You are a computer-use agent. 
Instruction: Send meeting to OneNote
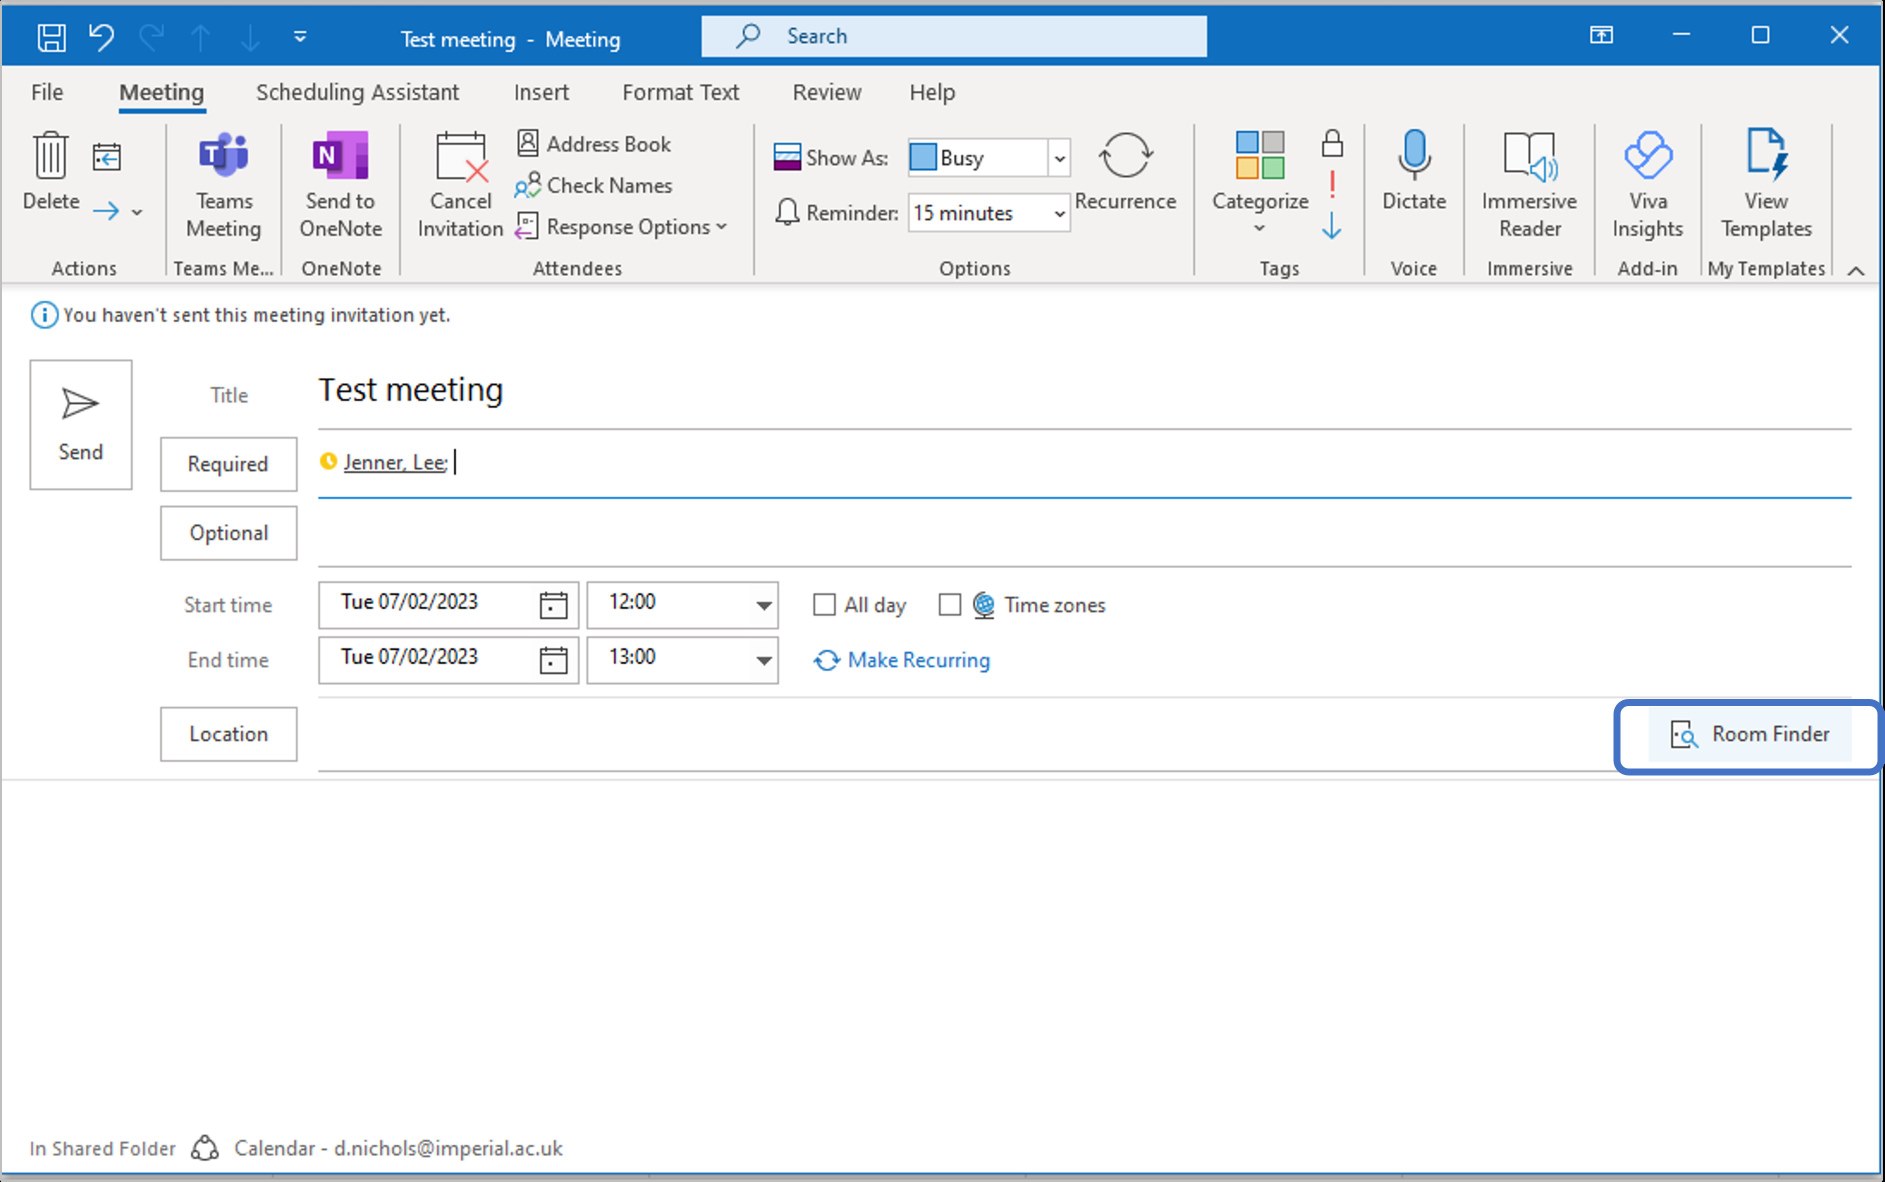pos(340,157)
